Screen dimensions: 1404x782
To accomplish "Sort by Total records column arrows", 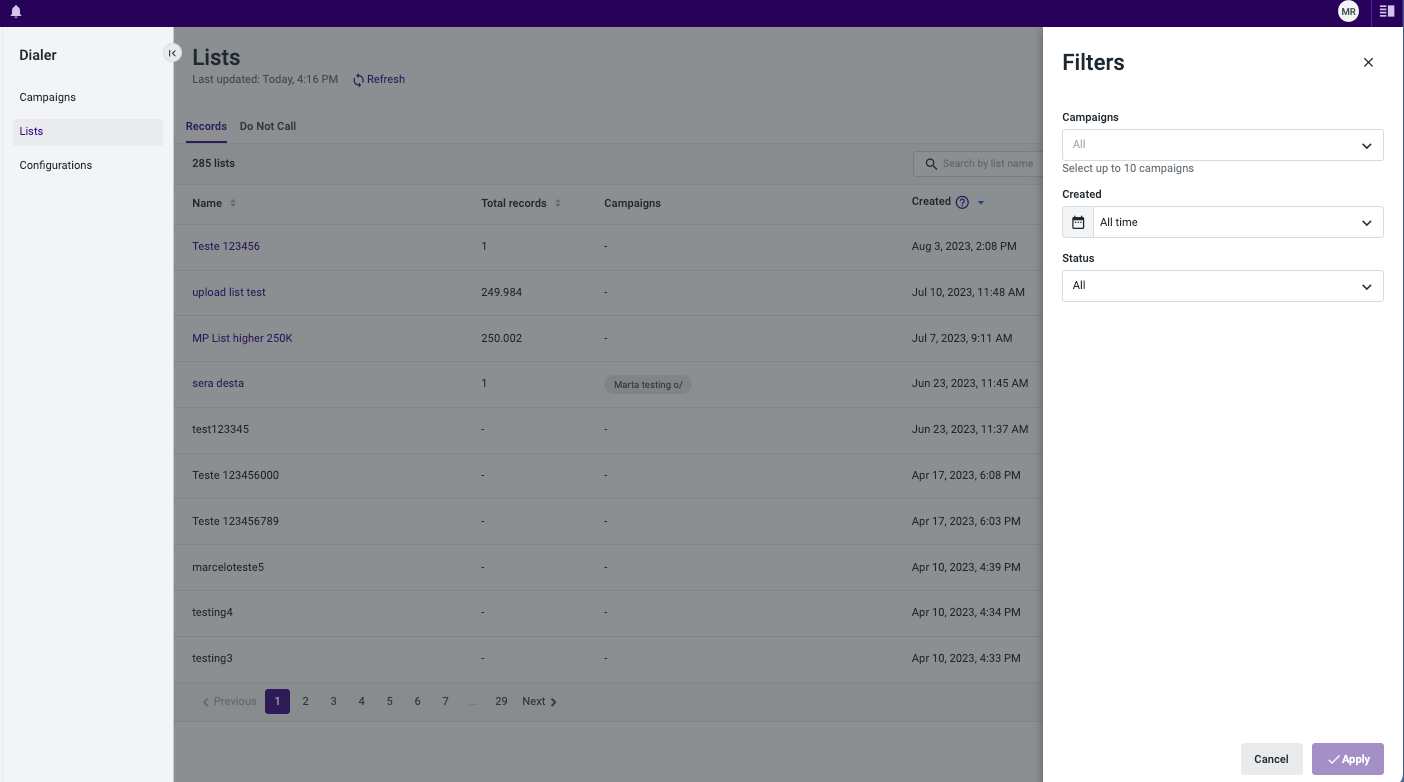I will pyautogui.click(x=558, y=203).
